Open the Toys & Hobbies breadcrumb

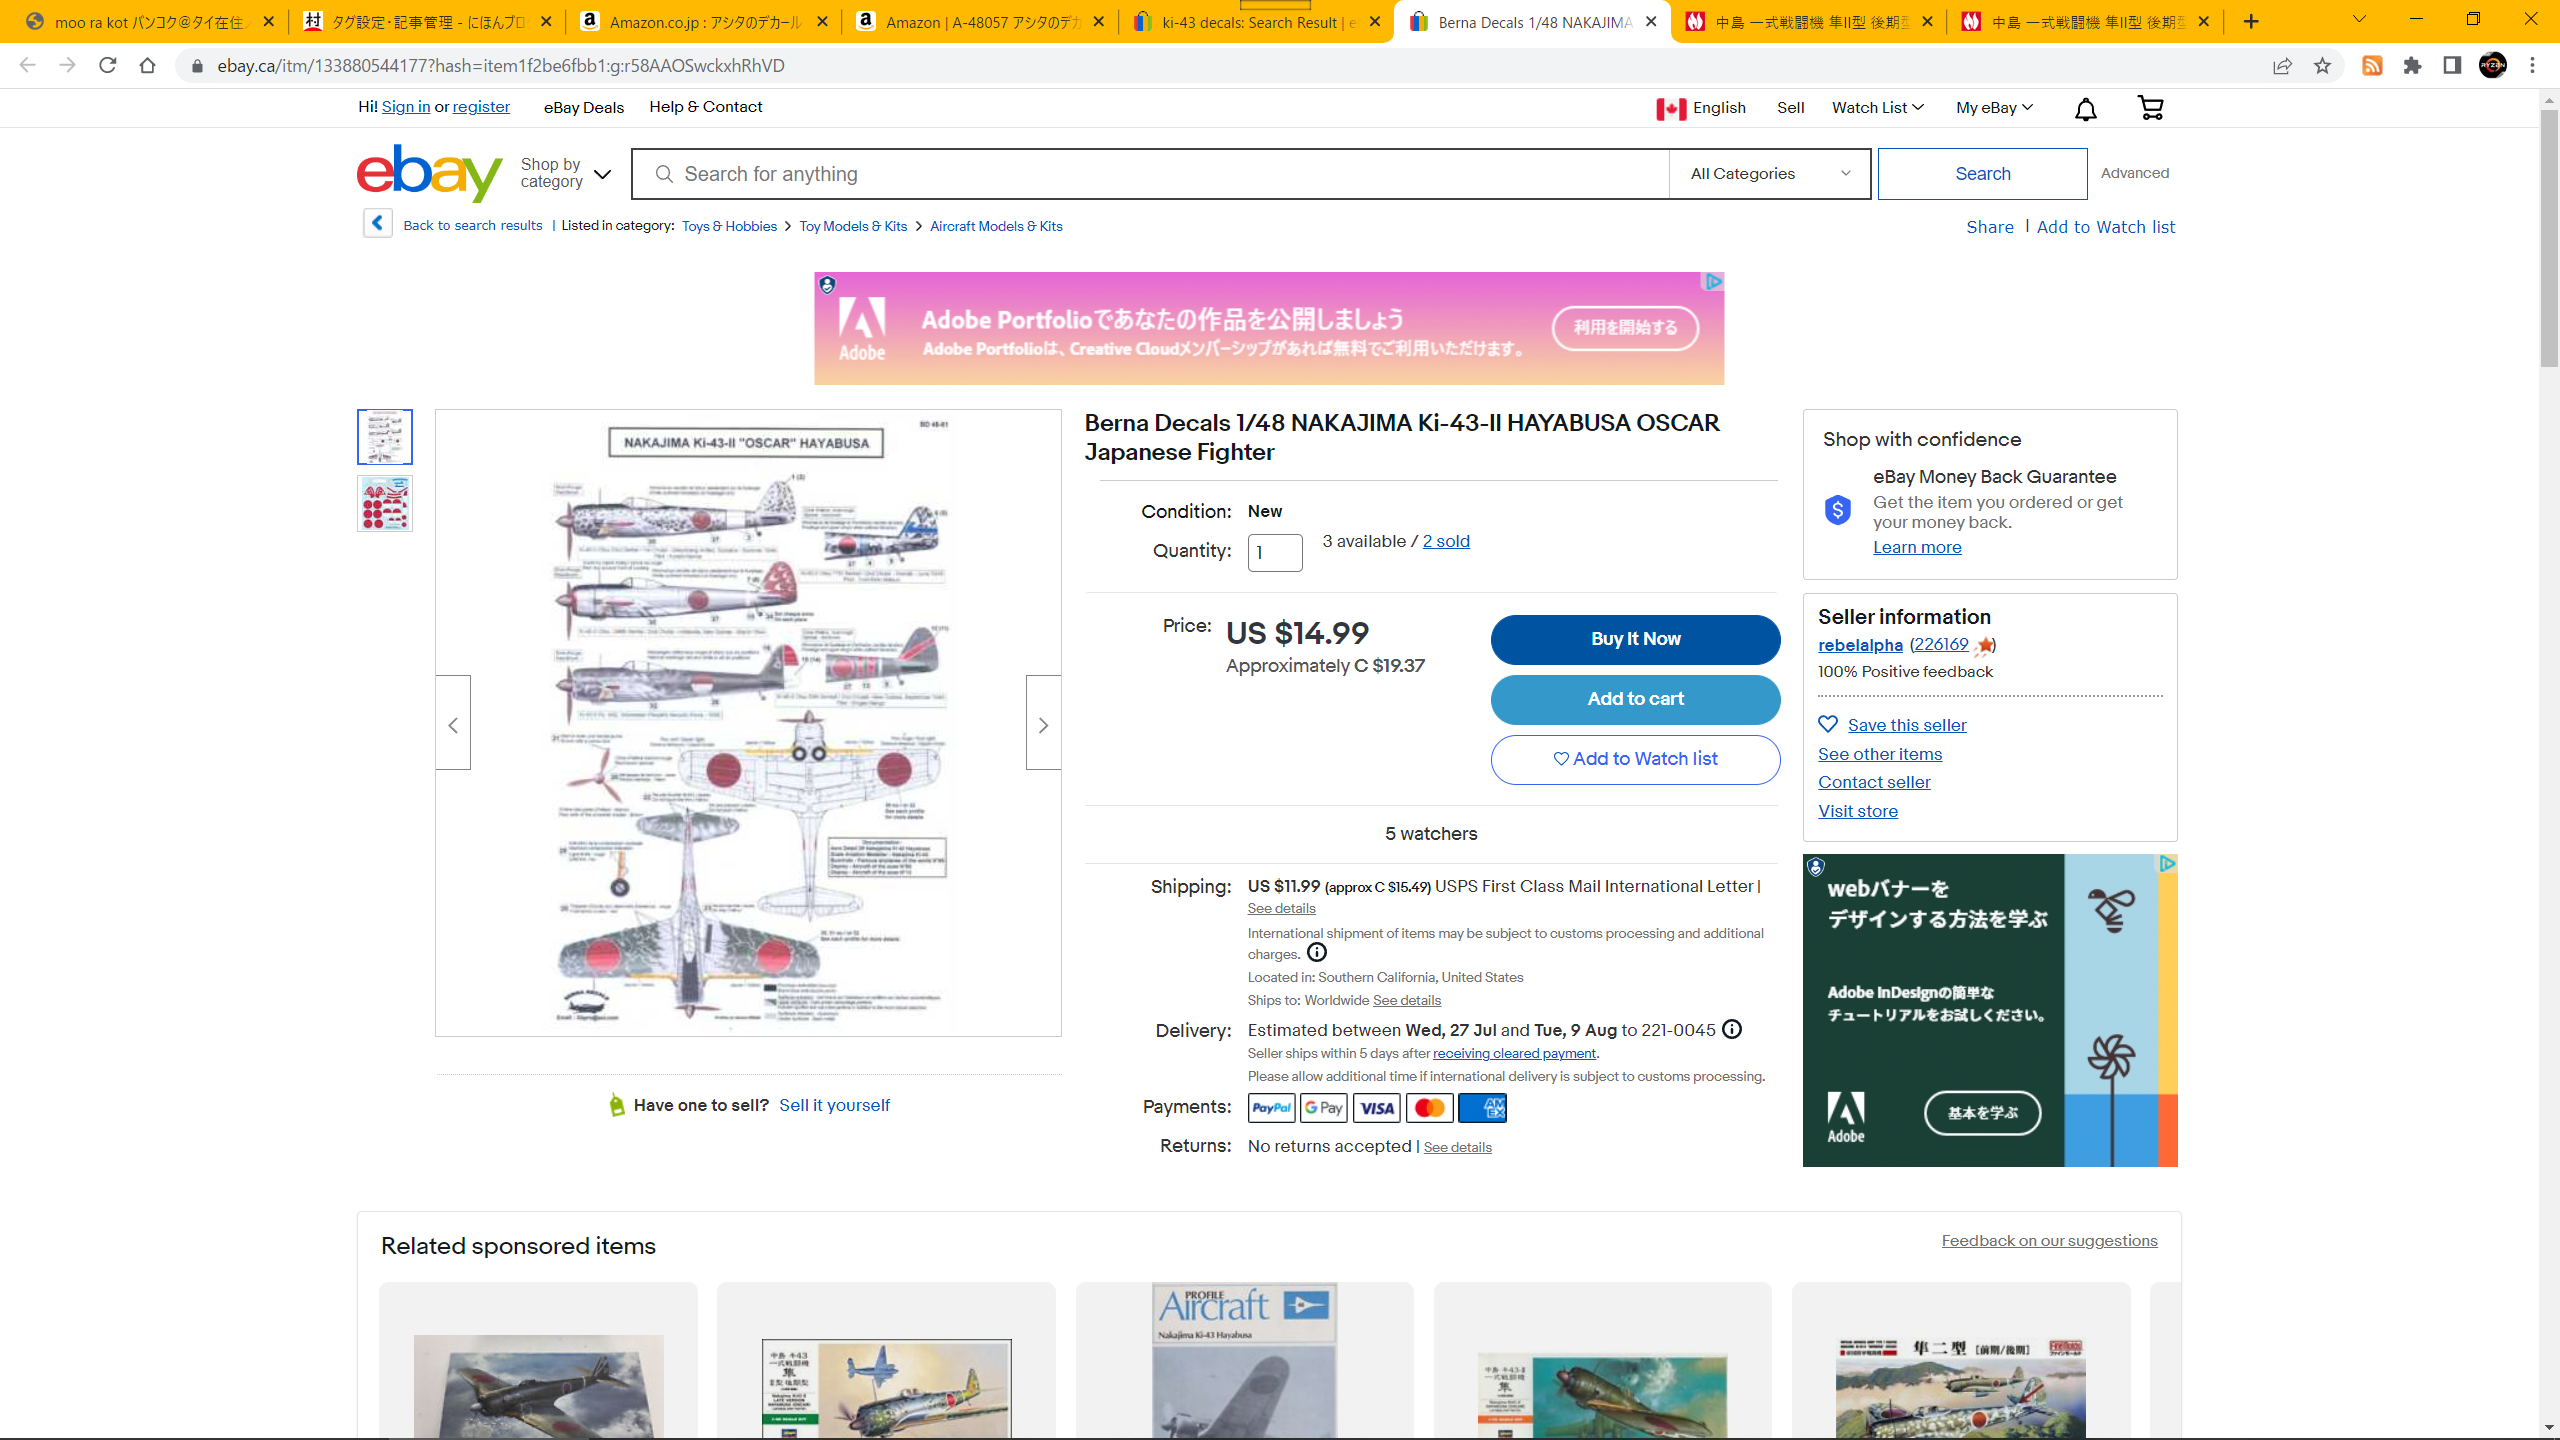point(729,226)
